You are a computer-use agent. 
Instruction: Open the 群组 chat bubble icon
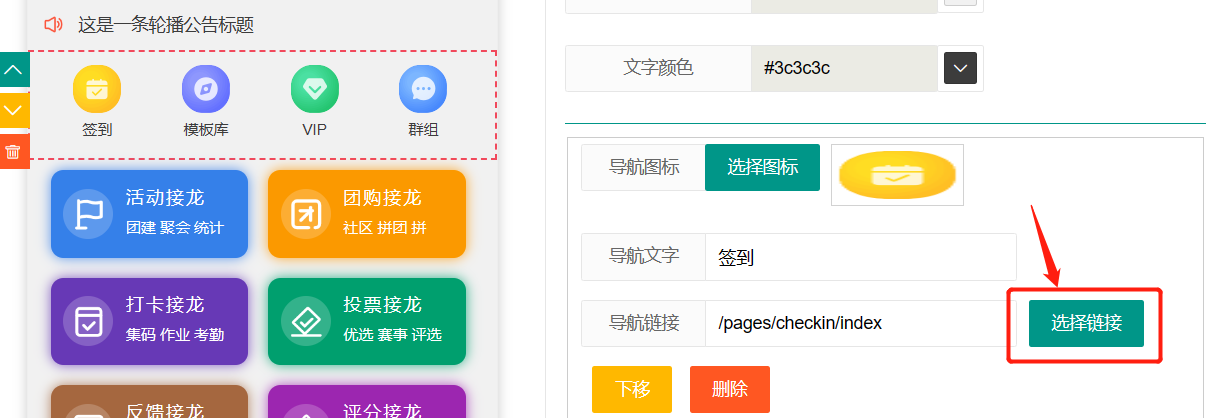coord(423,89)
